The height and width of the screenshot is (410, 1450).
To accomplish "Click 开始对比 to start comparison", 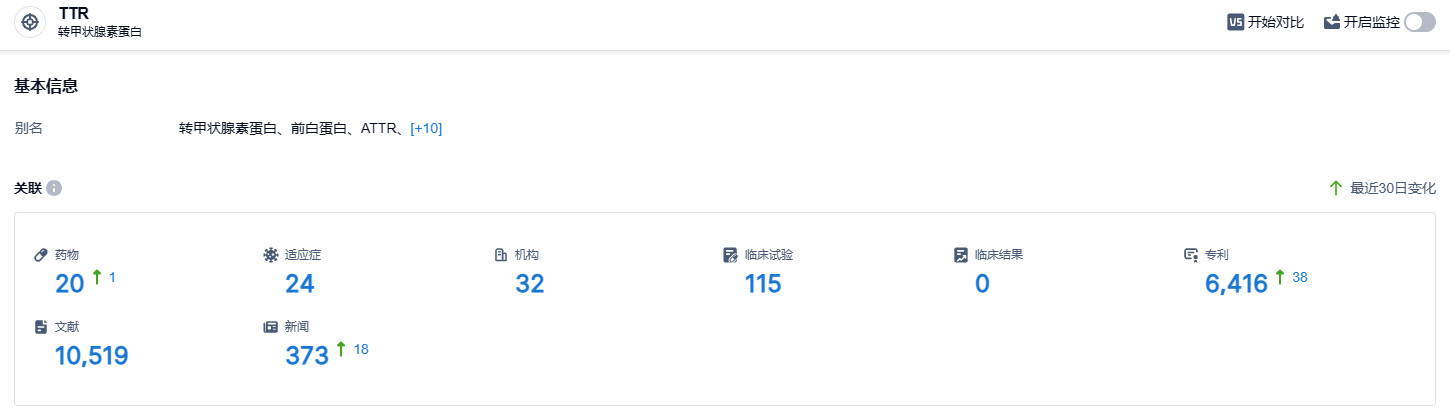I will point(1275,22).
